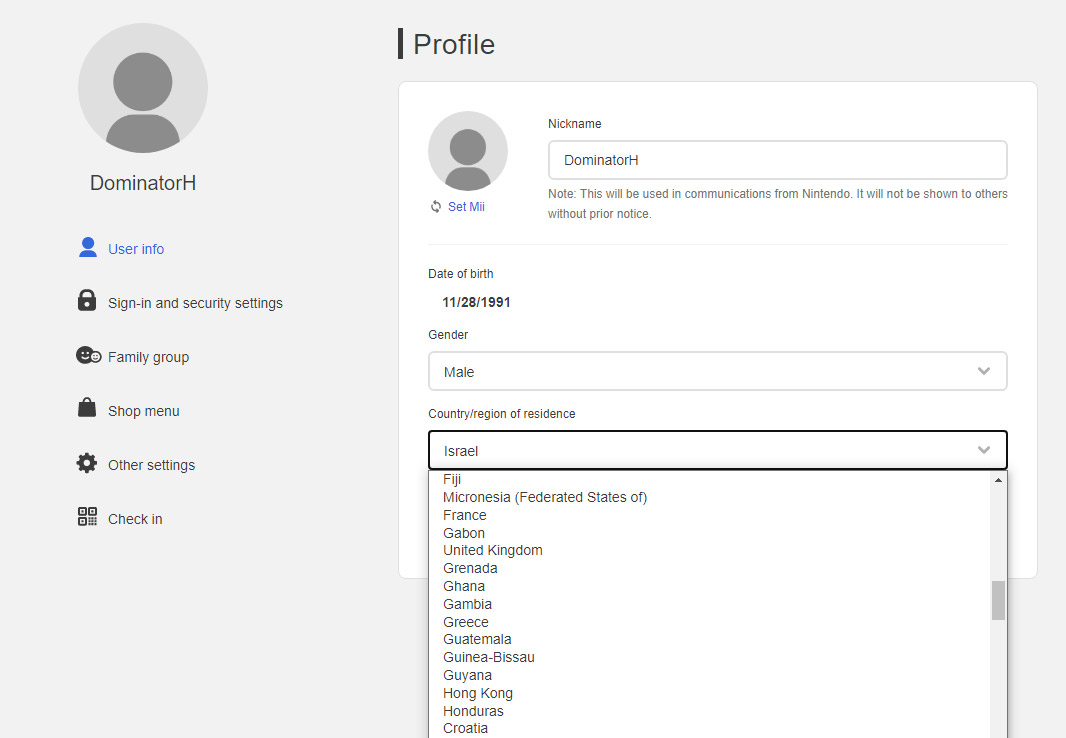The width and height of the screenshot is (1066, 738).
Task: Click the Check in QR code icon
Action: click(x=87, y=517)
